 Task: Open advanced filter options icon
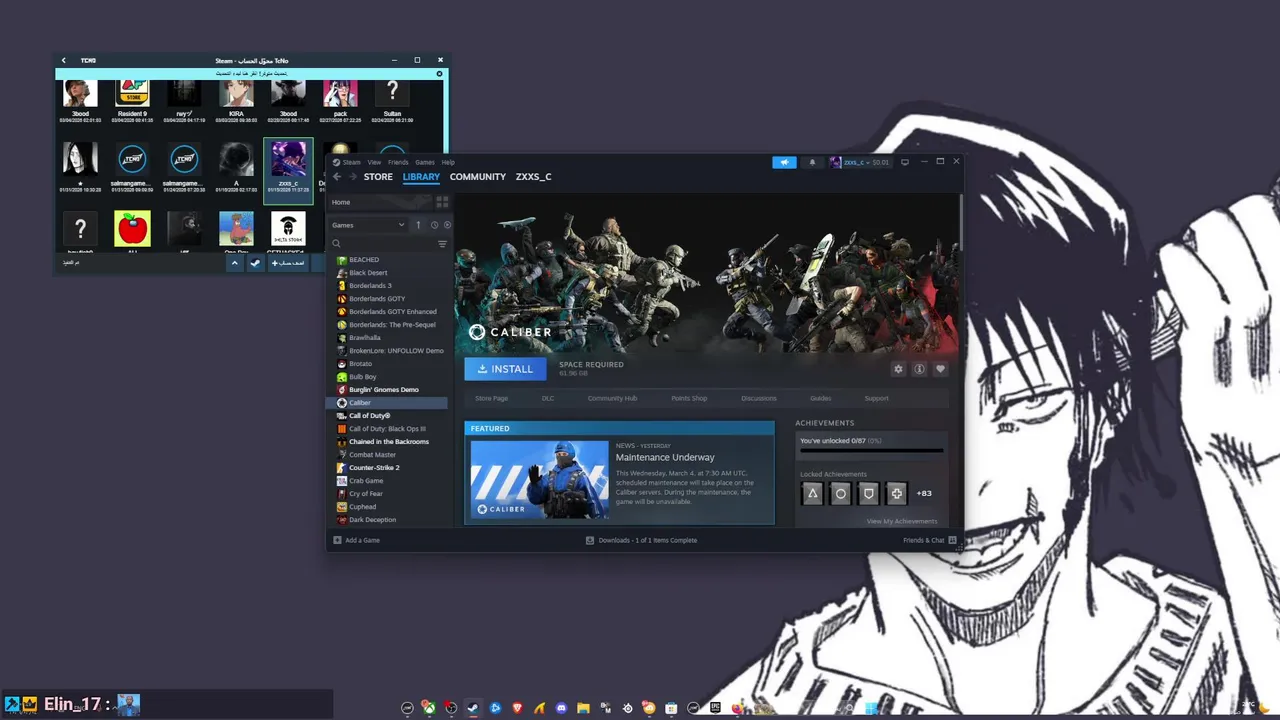[x=442, y=244]
